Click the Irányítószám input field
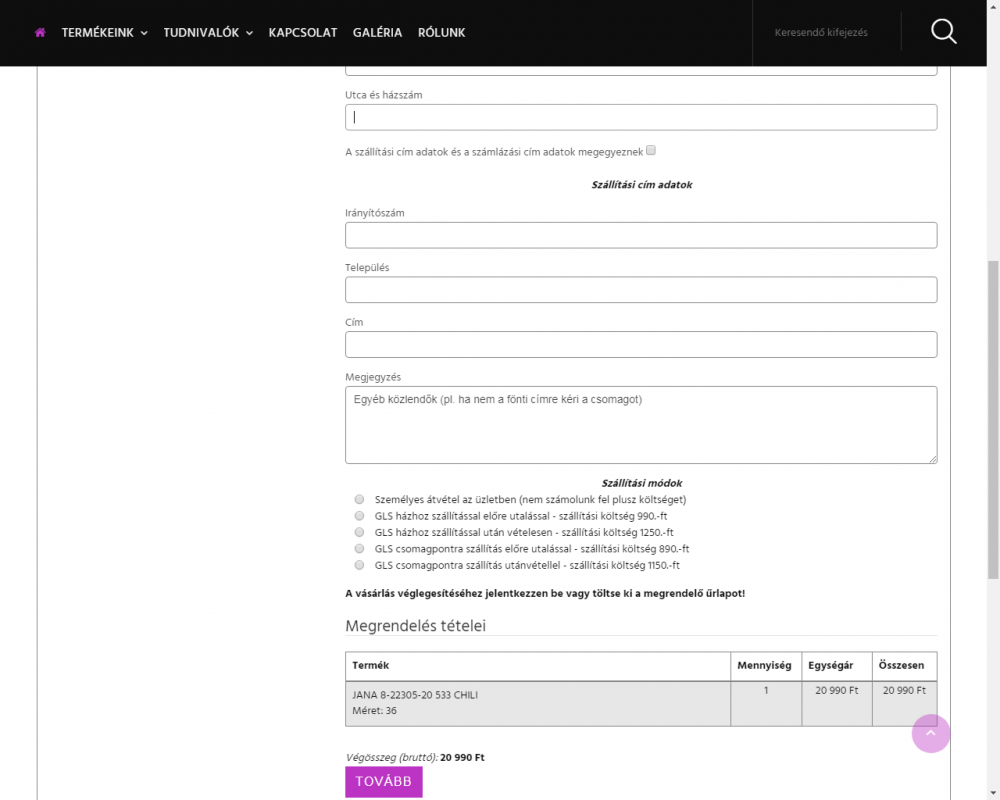The image size is (1000, 800). [640, 235]
